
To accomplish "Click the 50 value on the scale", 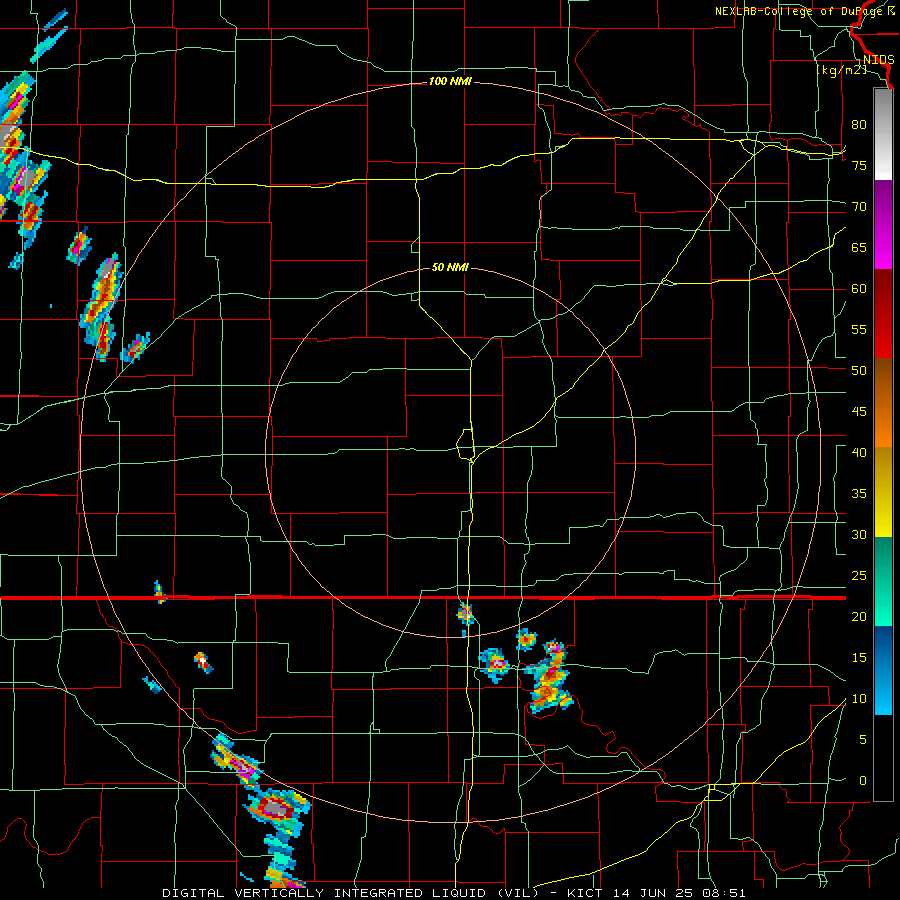I will coord(859,371).
